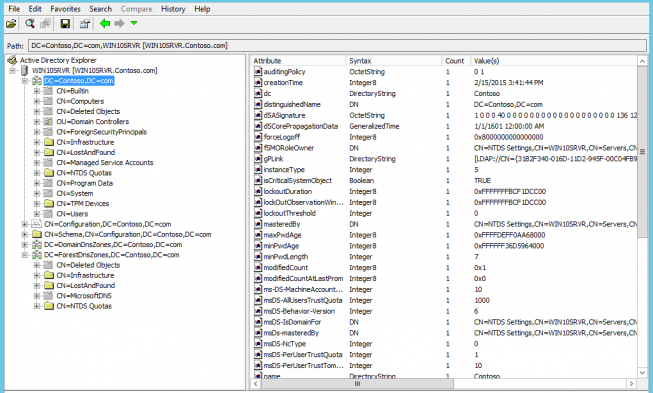
Task: Click the horizontal scrollbar right arrow
Action: 632,383
